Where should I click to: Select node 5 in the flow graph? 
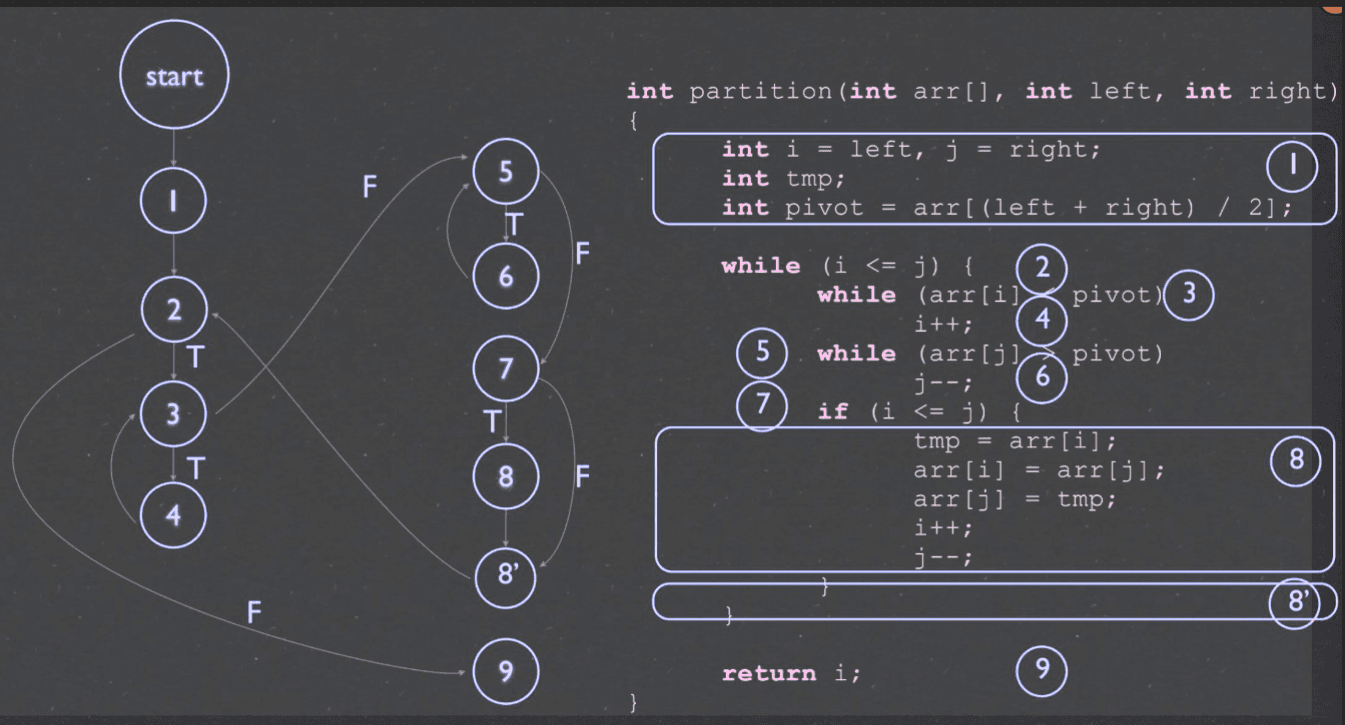point(506,171)
